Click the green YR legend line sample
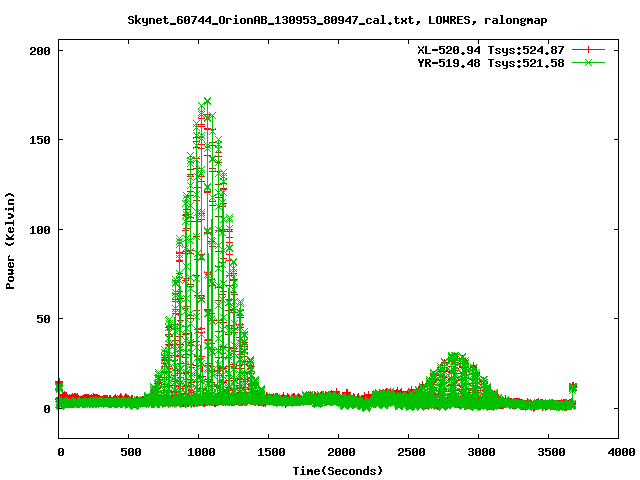 click(588, 62)
